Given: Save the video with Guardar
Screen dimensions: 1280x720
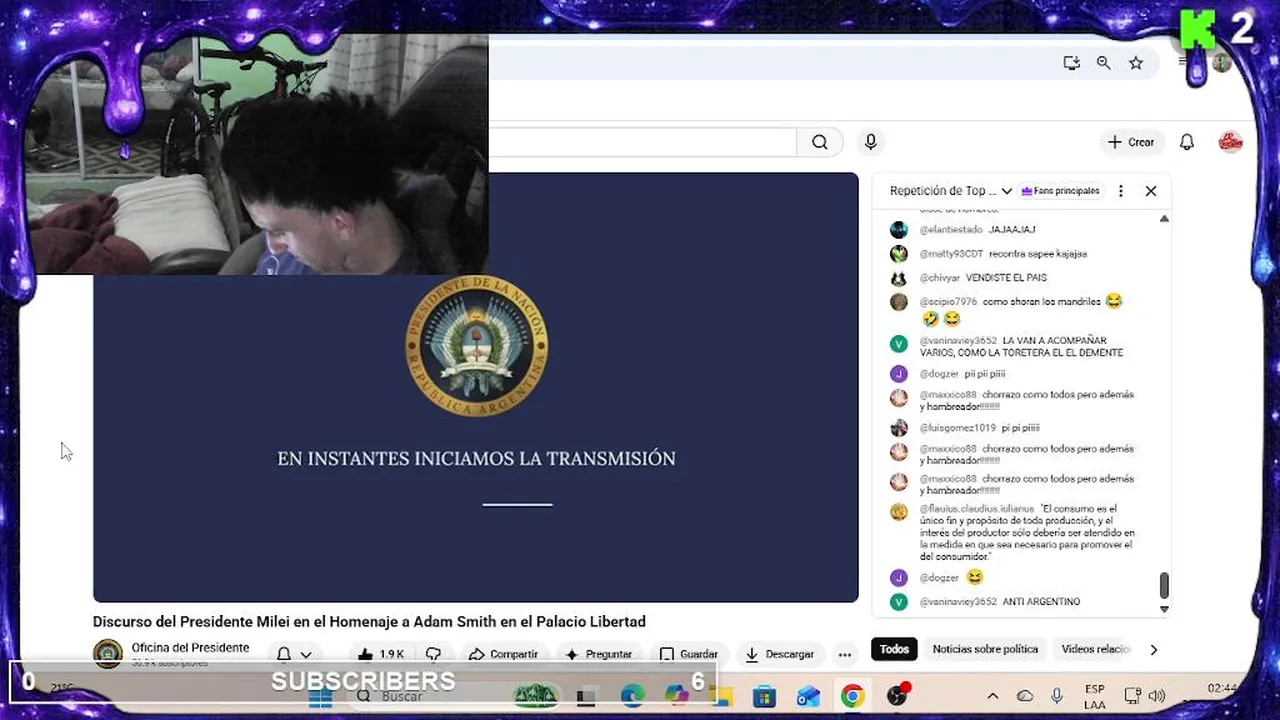Looking at the screenshot, I should pyautogui.click(x=688, y=654).
